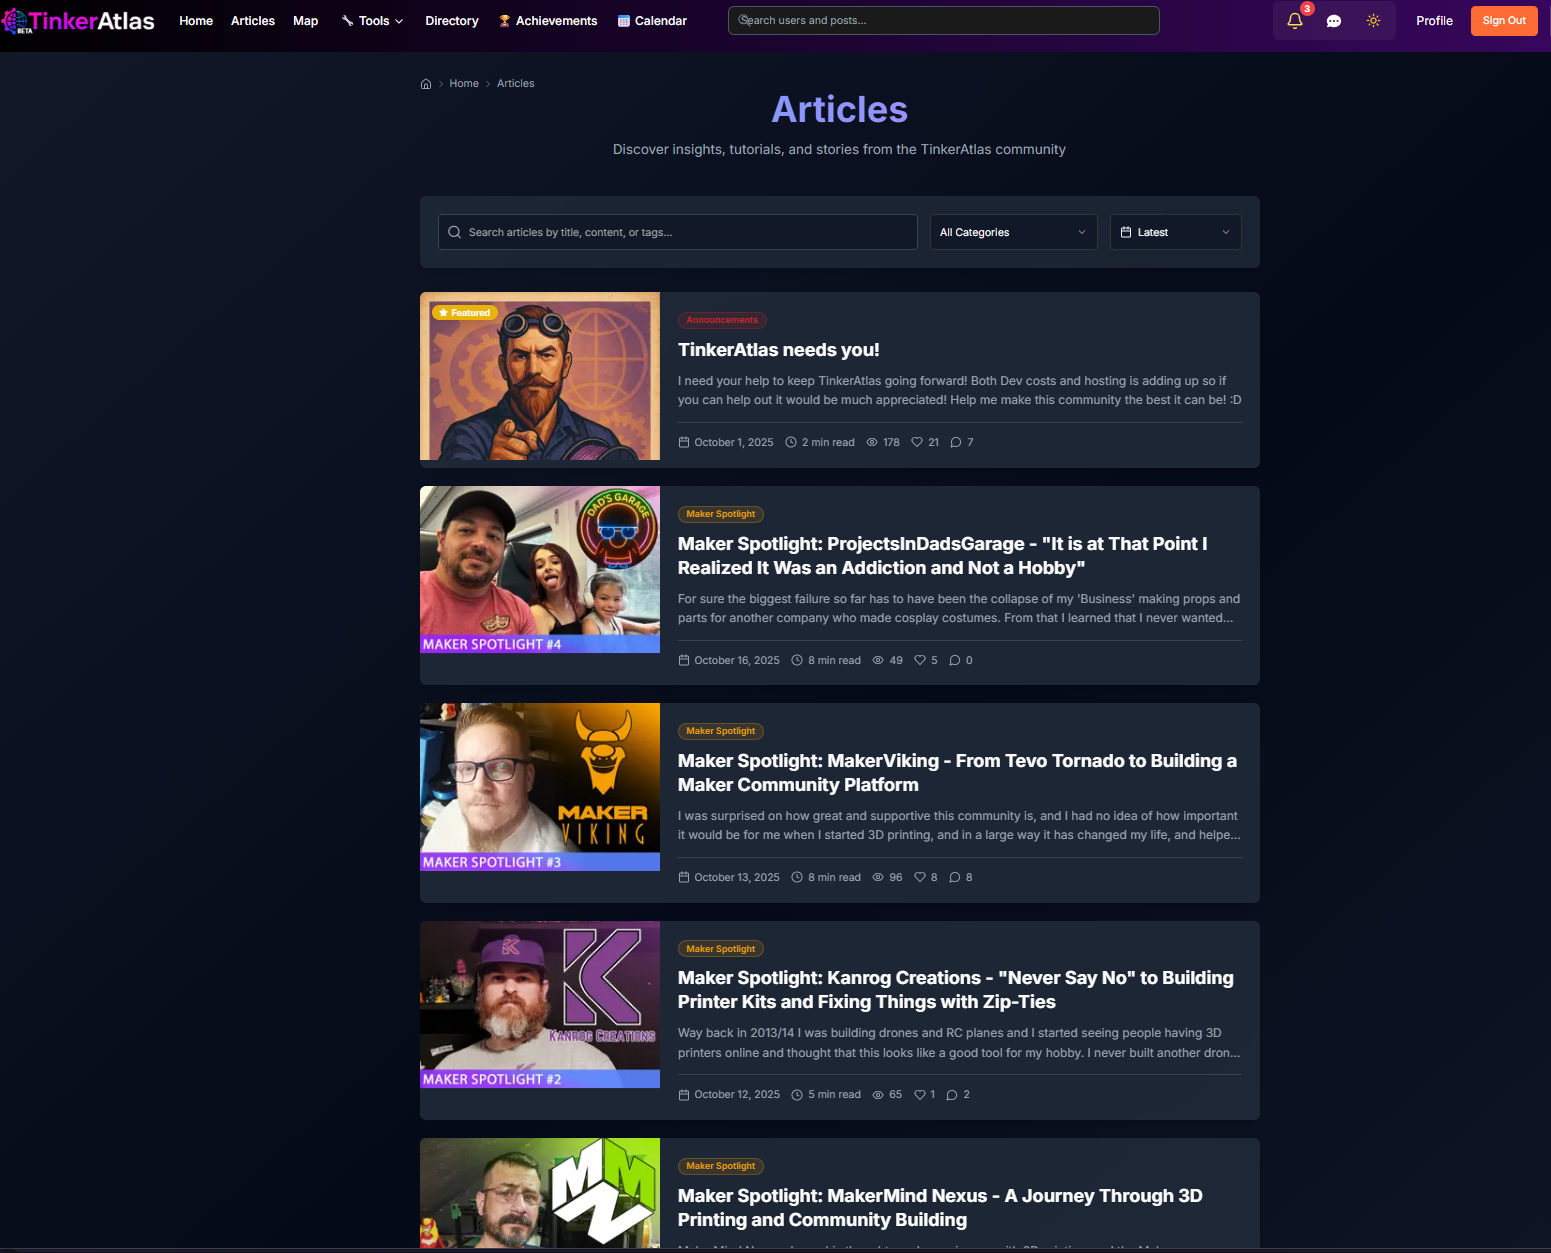Click the Announcements category badge
1551x1253 pixels.
tap(722, 320)
